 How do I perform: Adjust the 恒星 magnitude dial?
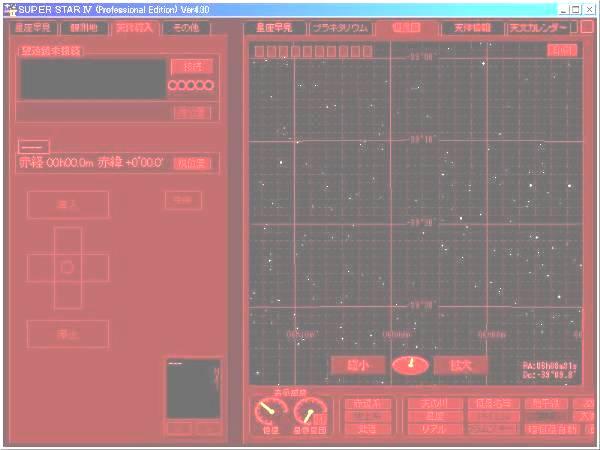(x=271, y=412)
